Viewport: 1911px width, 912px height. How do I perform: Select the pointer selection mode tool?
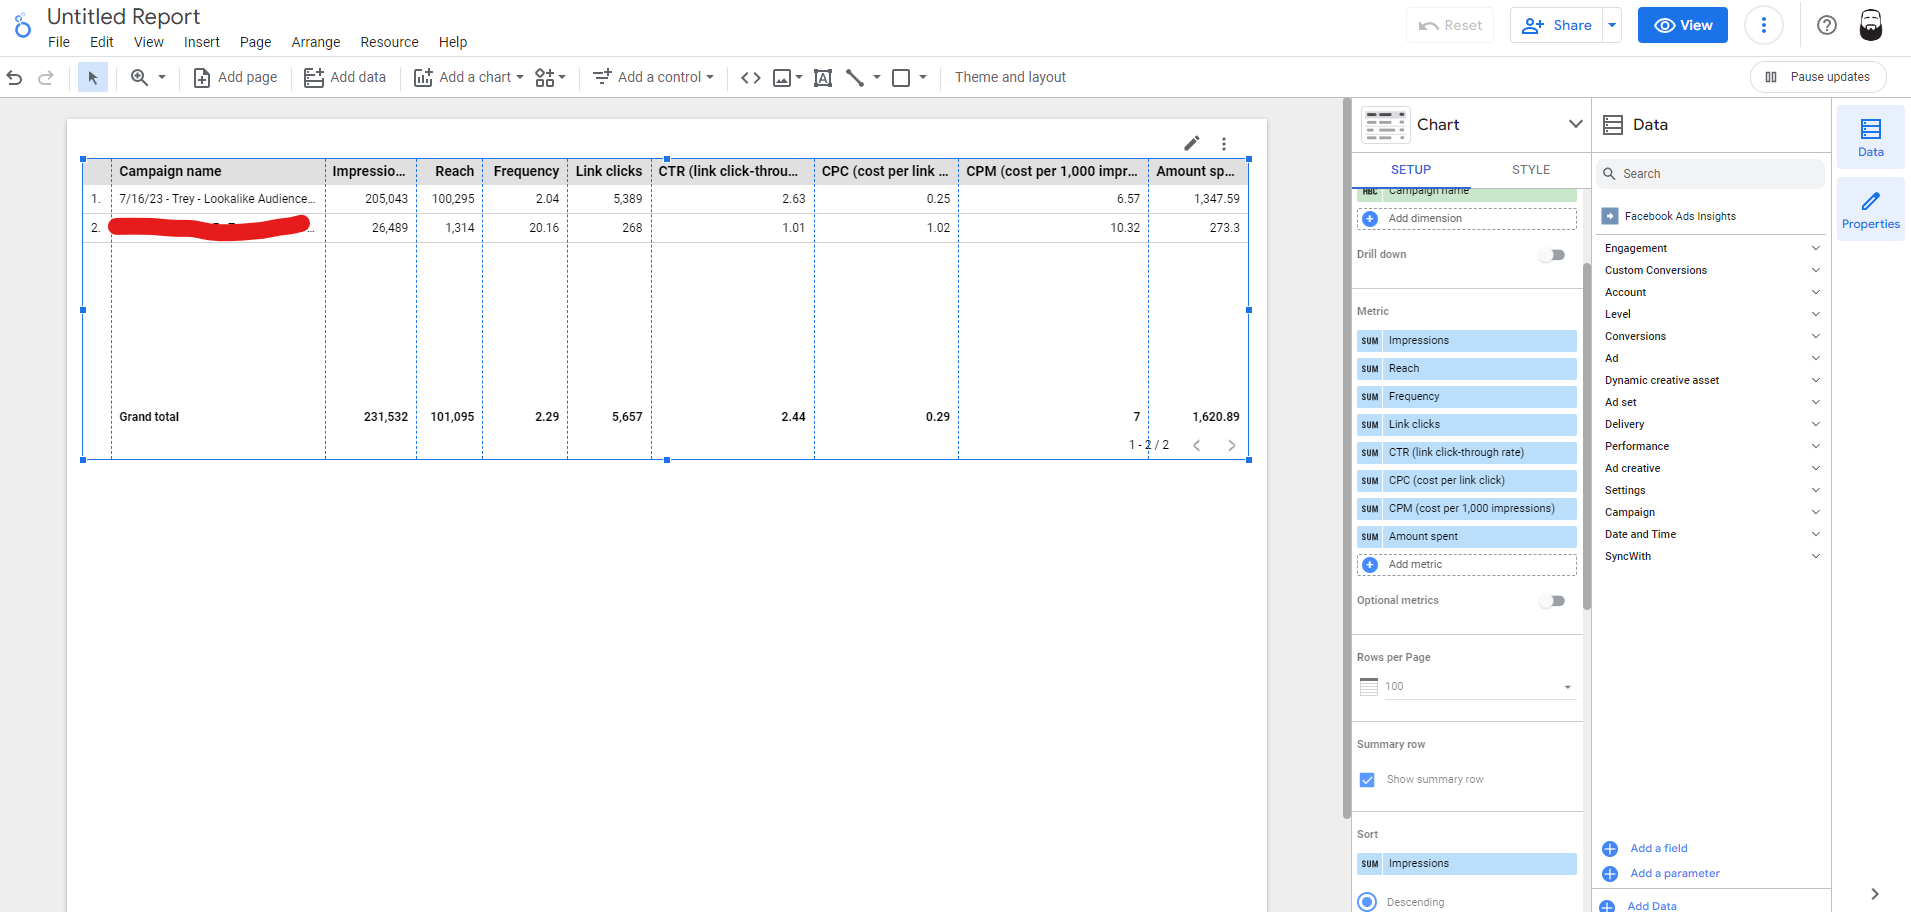pos(93,77)
